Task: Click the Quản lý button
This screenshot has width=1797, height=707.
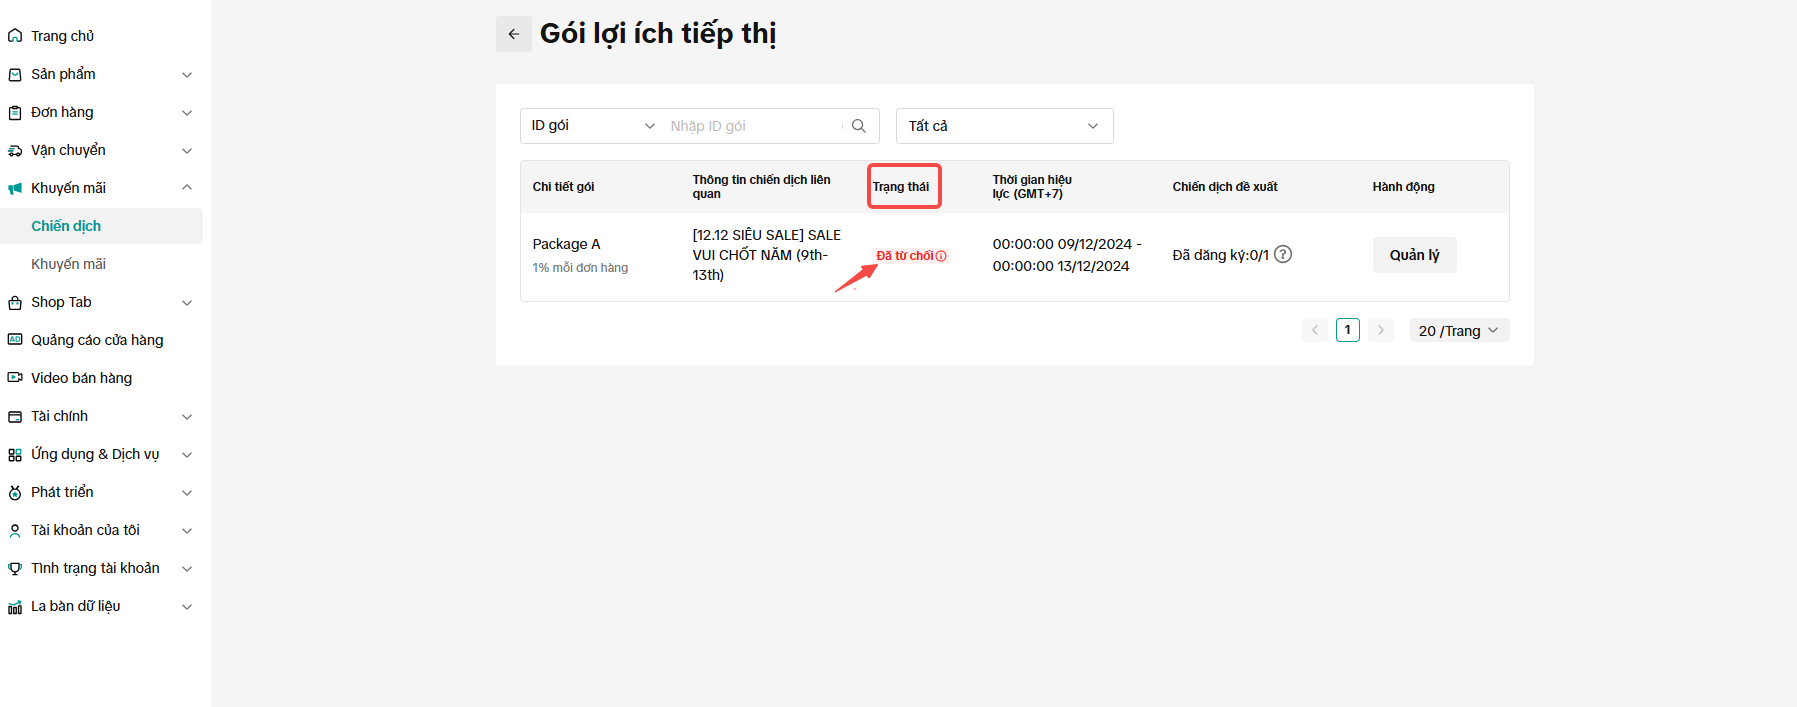Action: click(1414, 255)
